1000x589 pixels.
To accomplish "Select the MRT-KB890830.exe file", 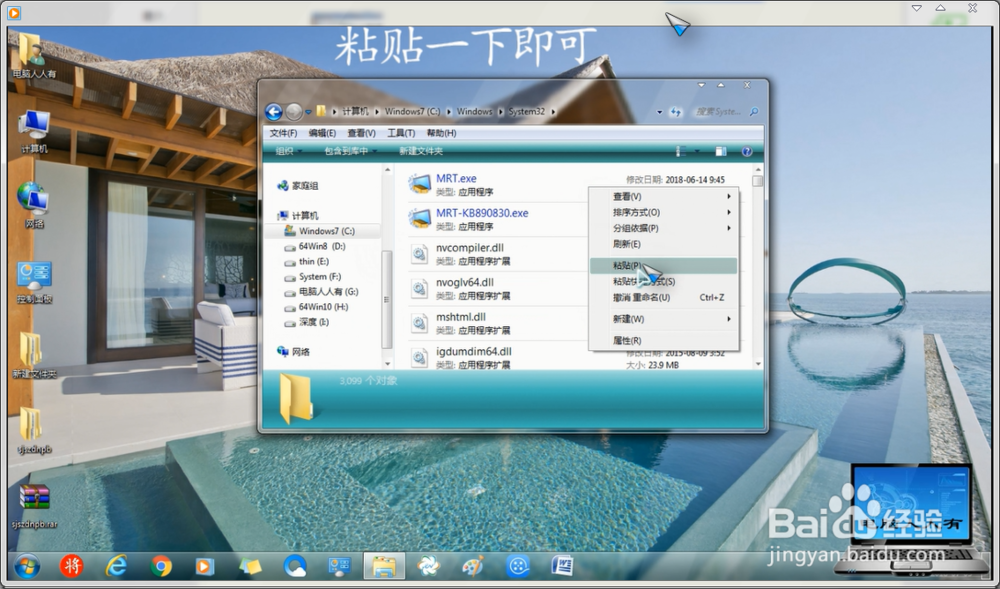I will click(482, 213).
